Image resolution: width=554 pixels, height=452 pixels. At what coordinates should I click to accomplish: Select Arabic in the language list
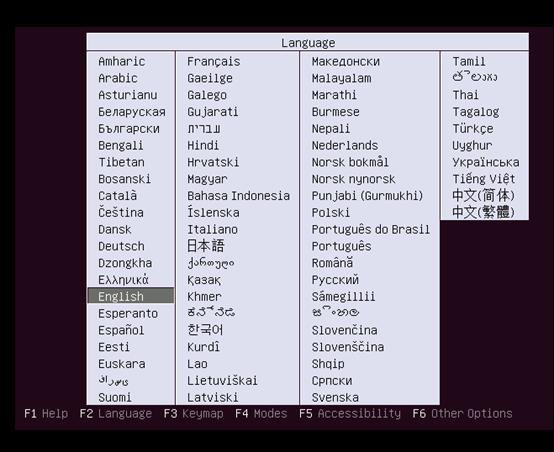point(118,78)
